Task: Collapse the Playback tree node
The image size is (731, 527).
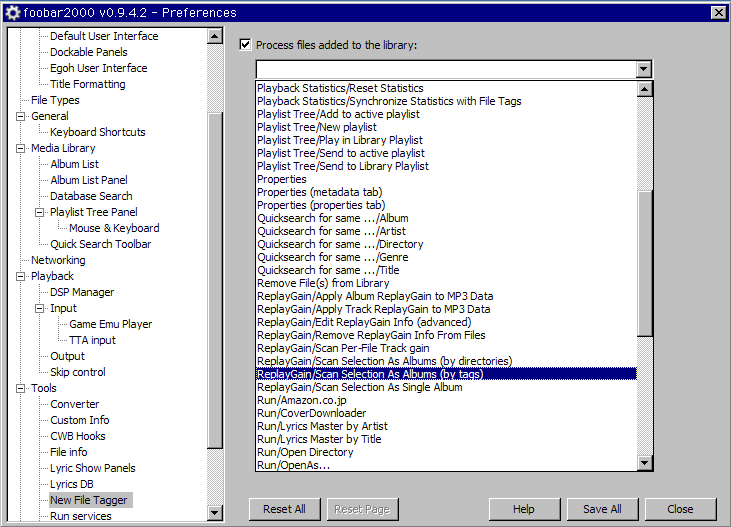Action: [x=21, y=277]
